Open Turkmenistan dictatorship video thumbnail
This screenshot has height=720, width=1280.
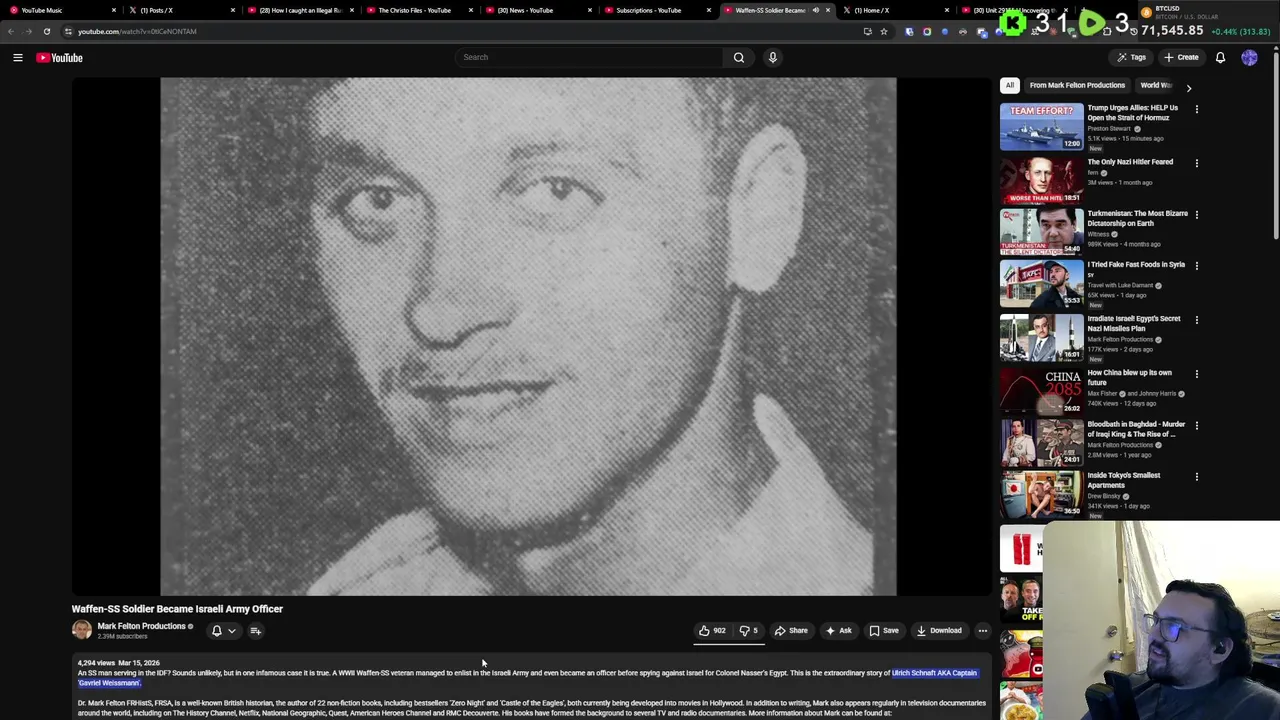tap(1041, 231)
